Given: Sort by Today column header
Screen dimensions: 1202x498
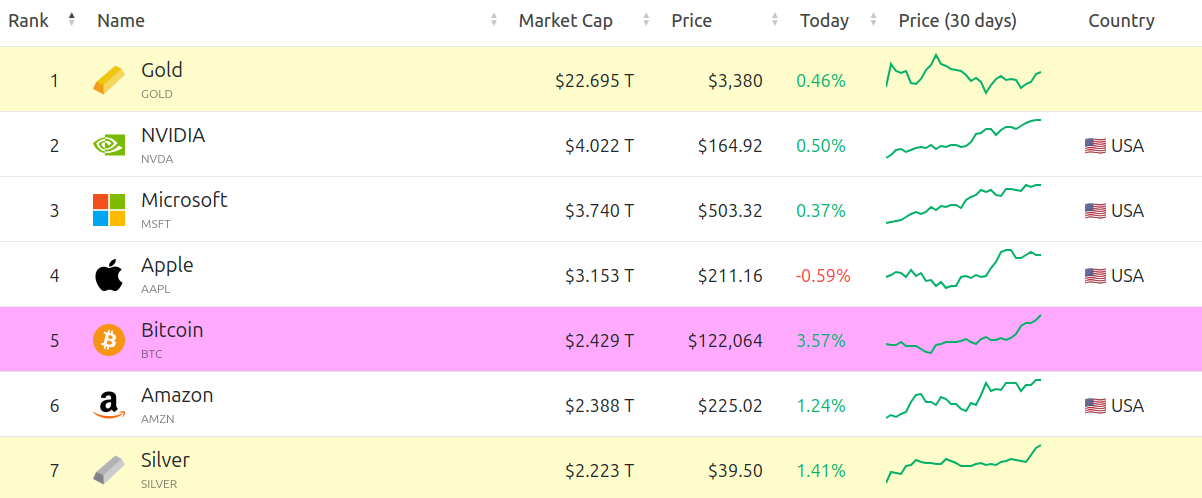Looking at the screenshot, I should 824,21.
